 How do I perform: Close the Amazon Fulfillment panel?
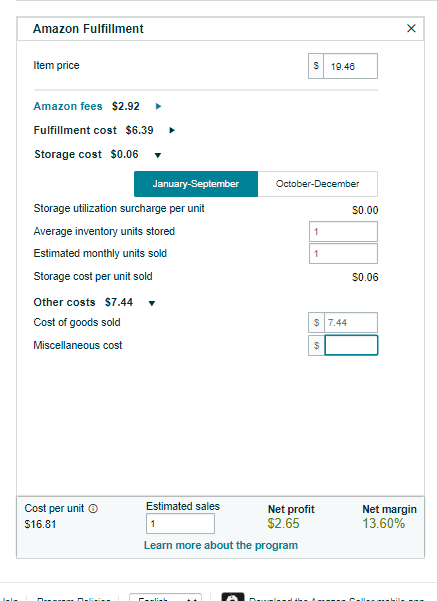pyautogui.click(x=411, y=28)
